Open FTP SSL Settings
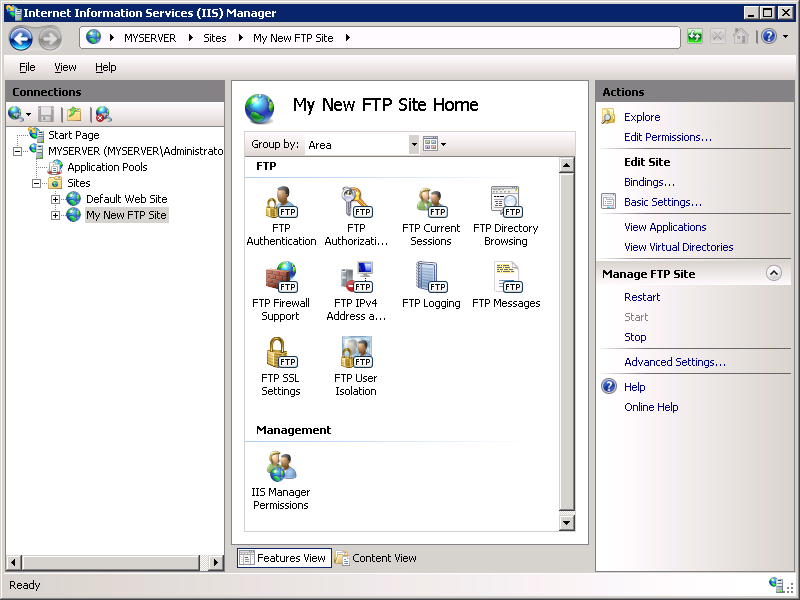The image size is (800, 600). tap(281, 360)
